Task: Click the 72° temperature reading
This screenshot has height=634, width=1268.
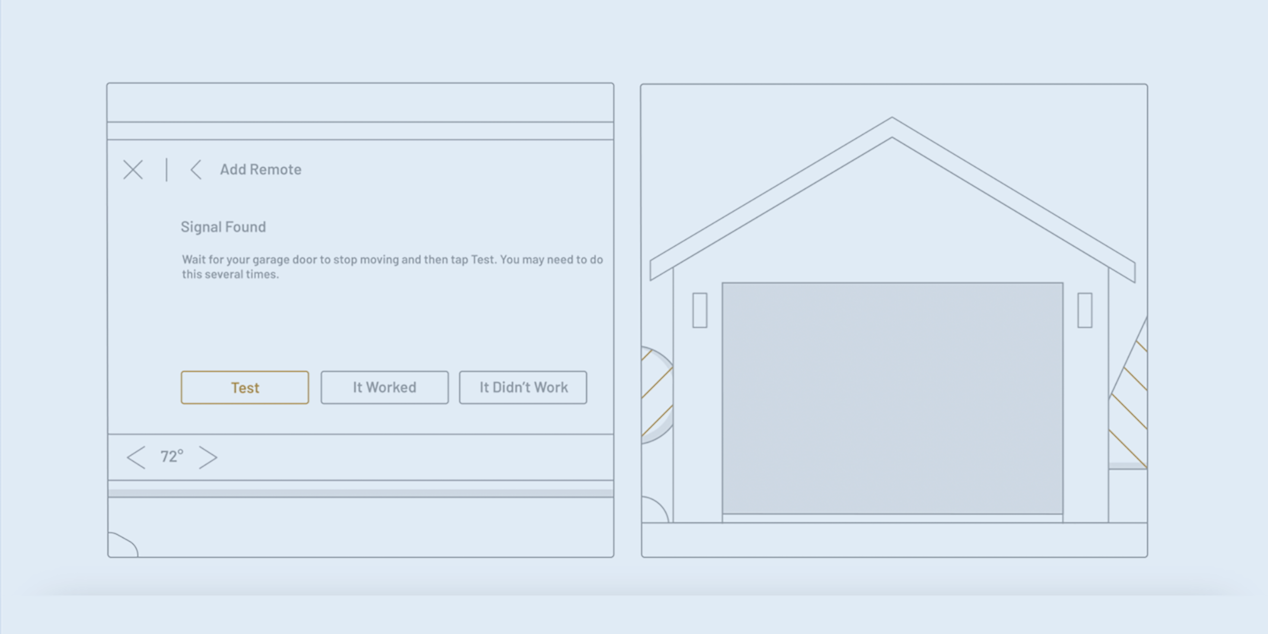Action: [x=172, y=457]
